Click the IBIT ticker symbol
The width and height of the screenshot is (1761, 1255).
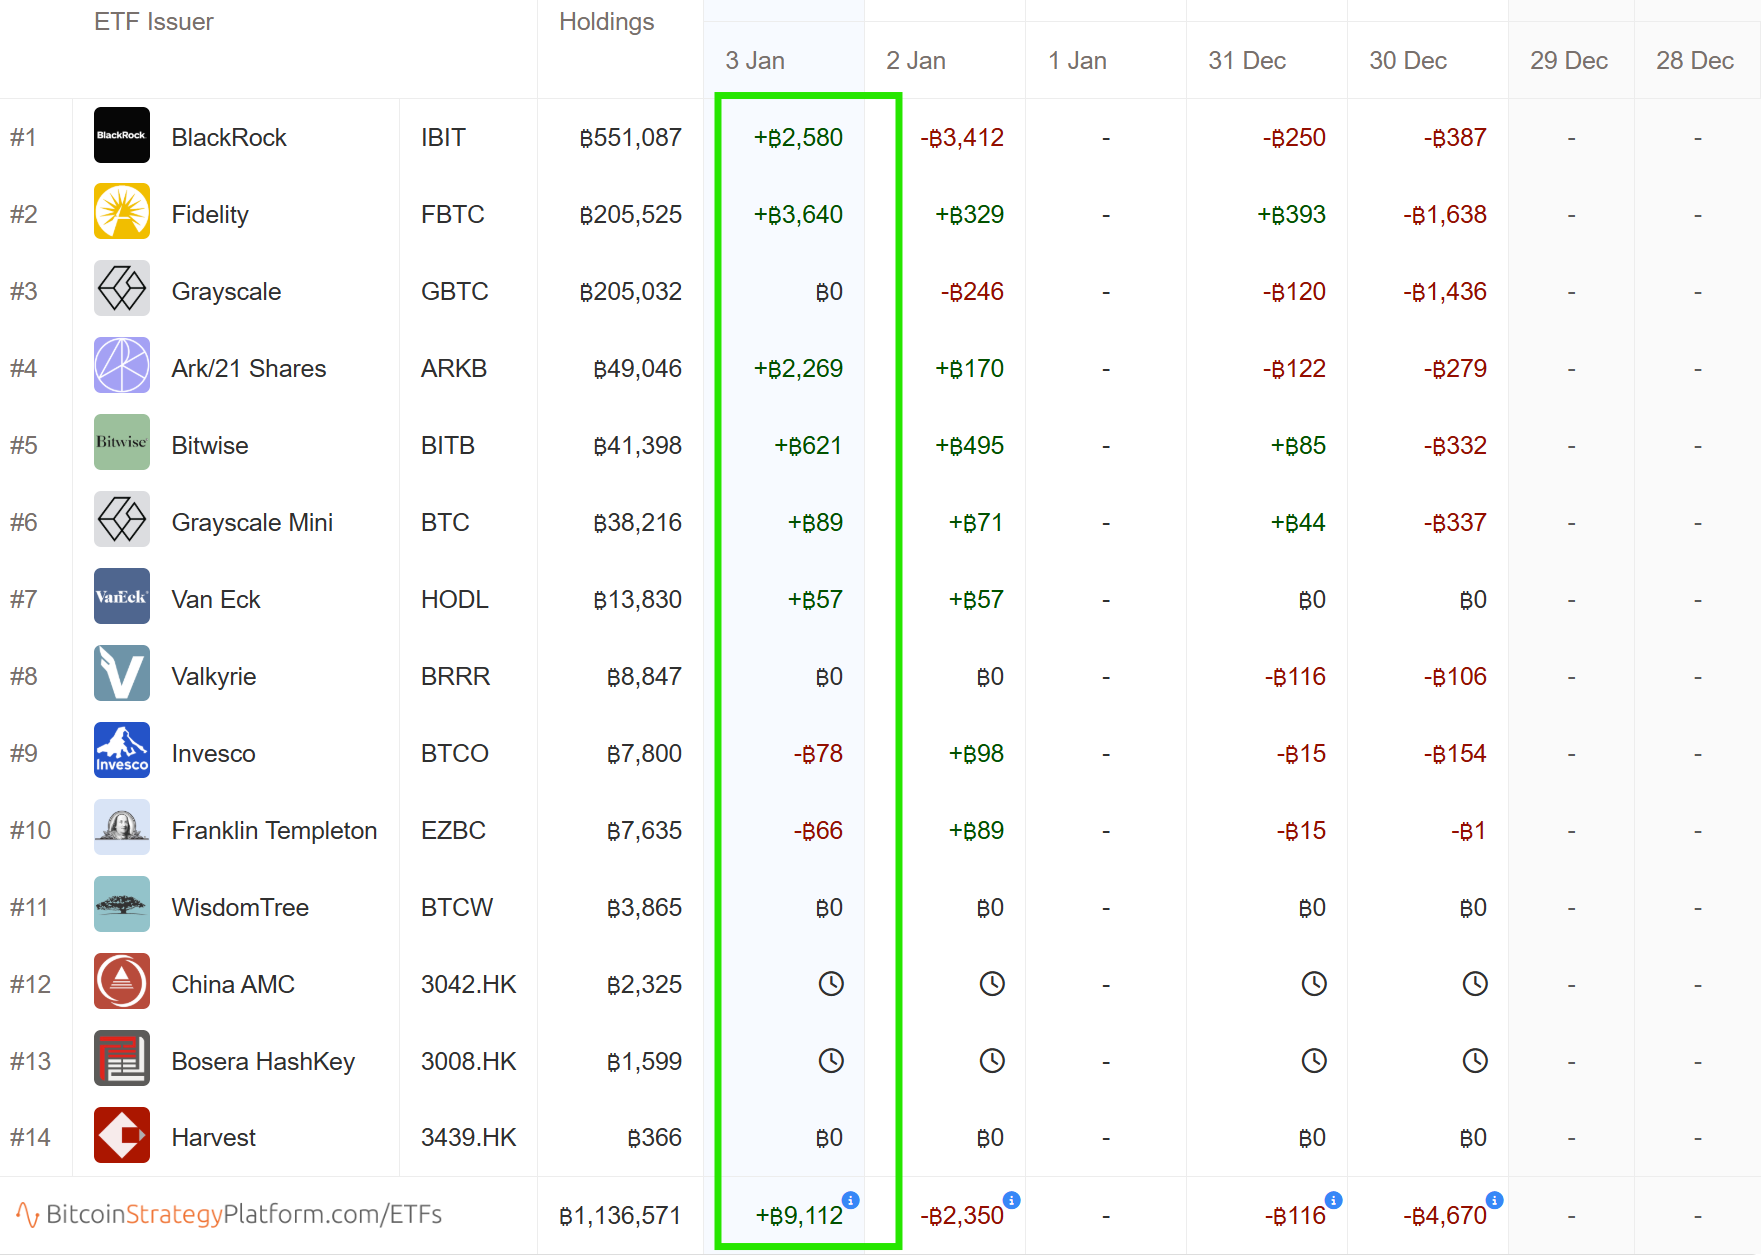click(443, 138)
